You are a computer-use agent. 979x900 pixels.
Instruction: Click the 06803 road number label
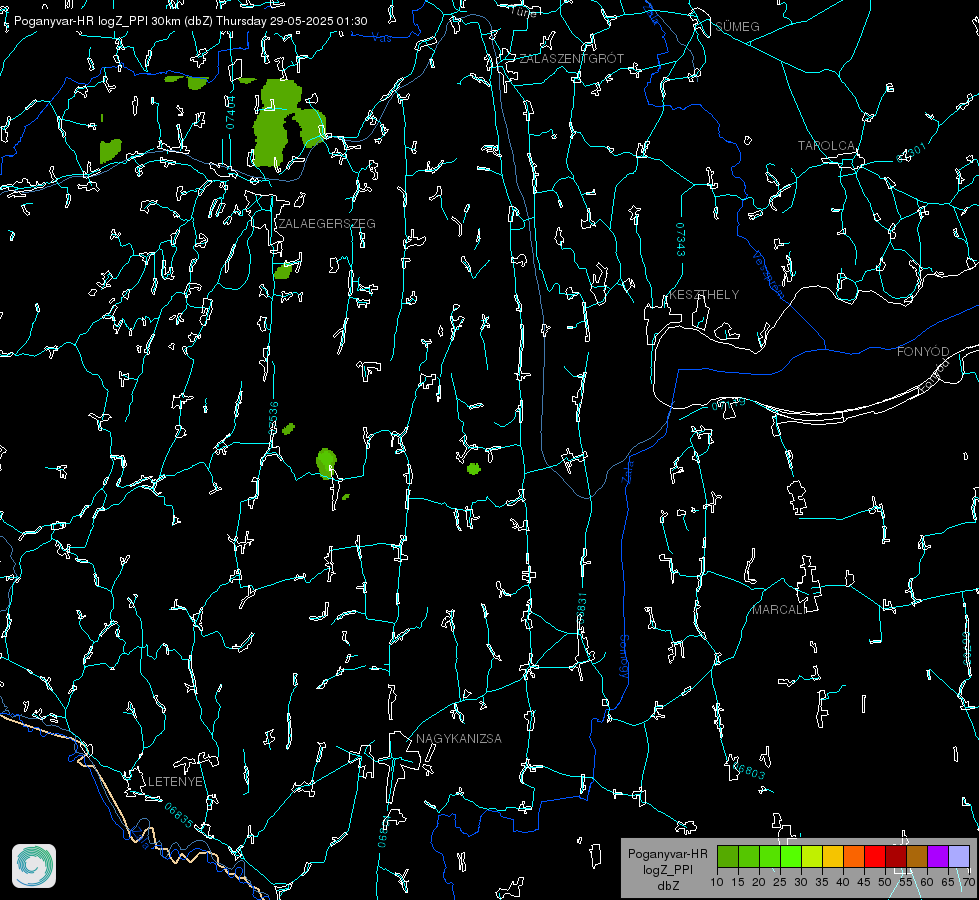click(x=747, y=769)
